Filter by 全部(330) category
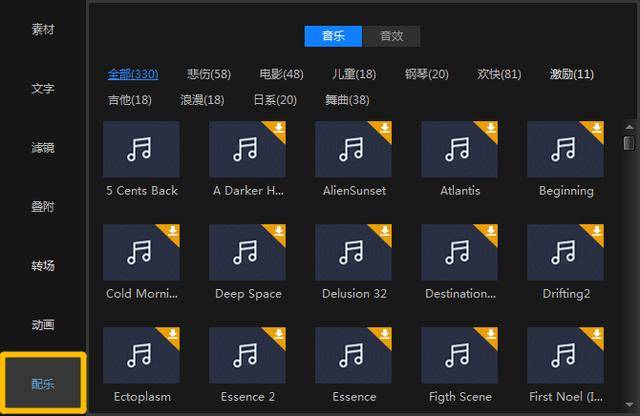640x416 pixels. [133, 74]
